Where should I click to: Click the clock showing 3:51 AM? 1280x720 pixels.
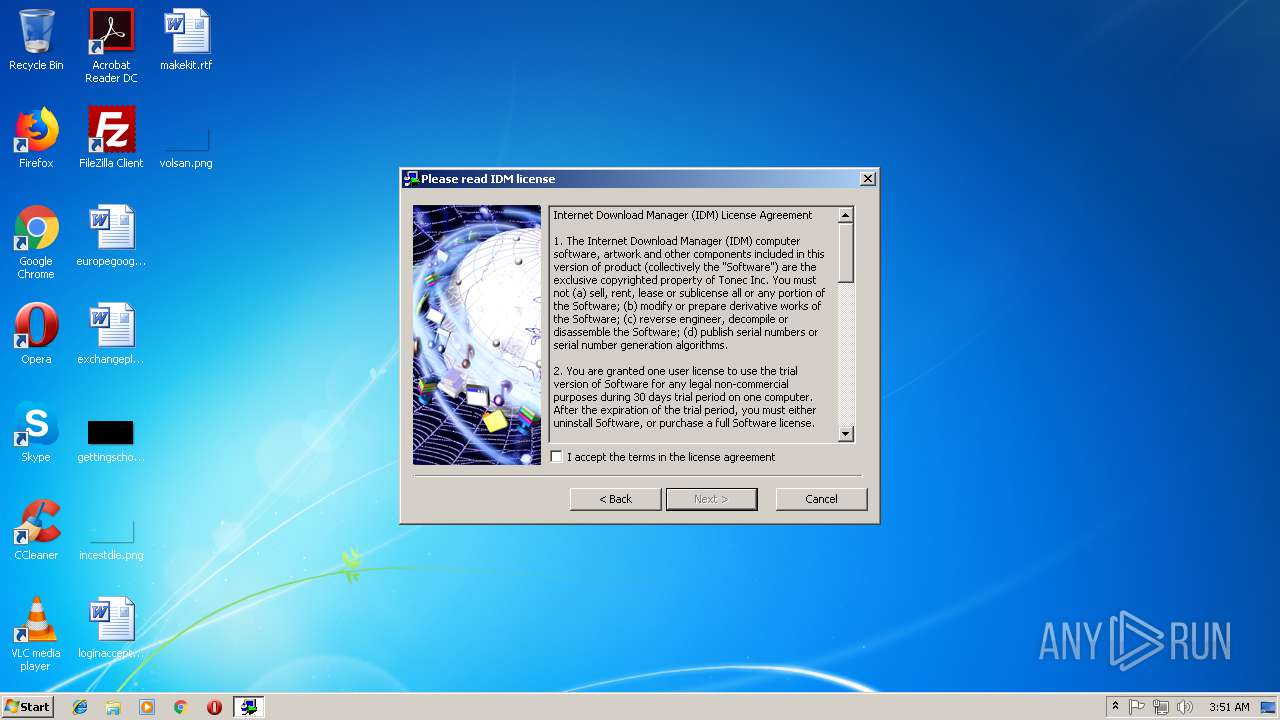pyautogui.click(x=1229, y=707)
